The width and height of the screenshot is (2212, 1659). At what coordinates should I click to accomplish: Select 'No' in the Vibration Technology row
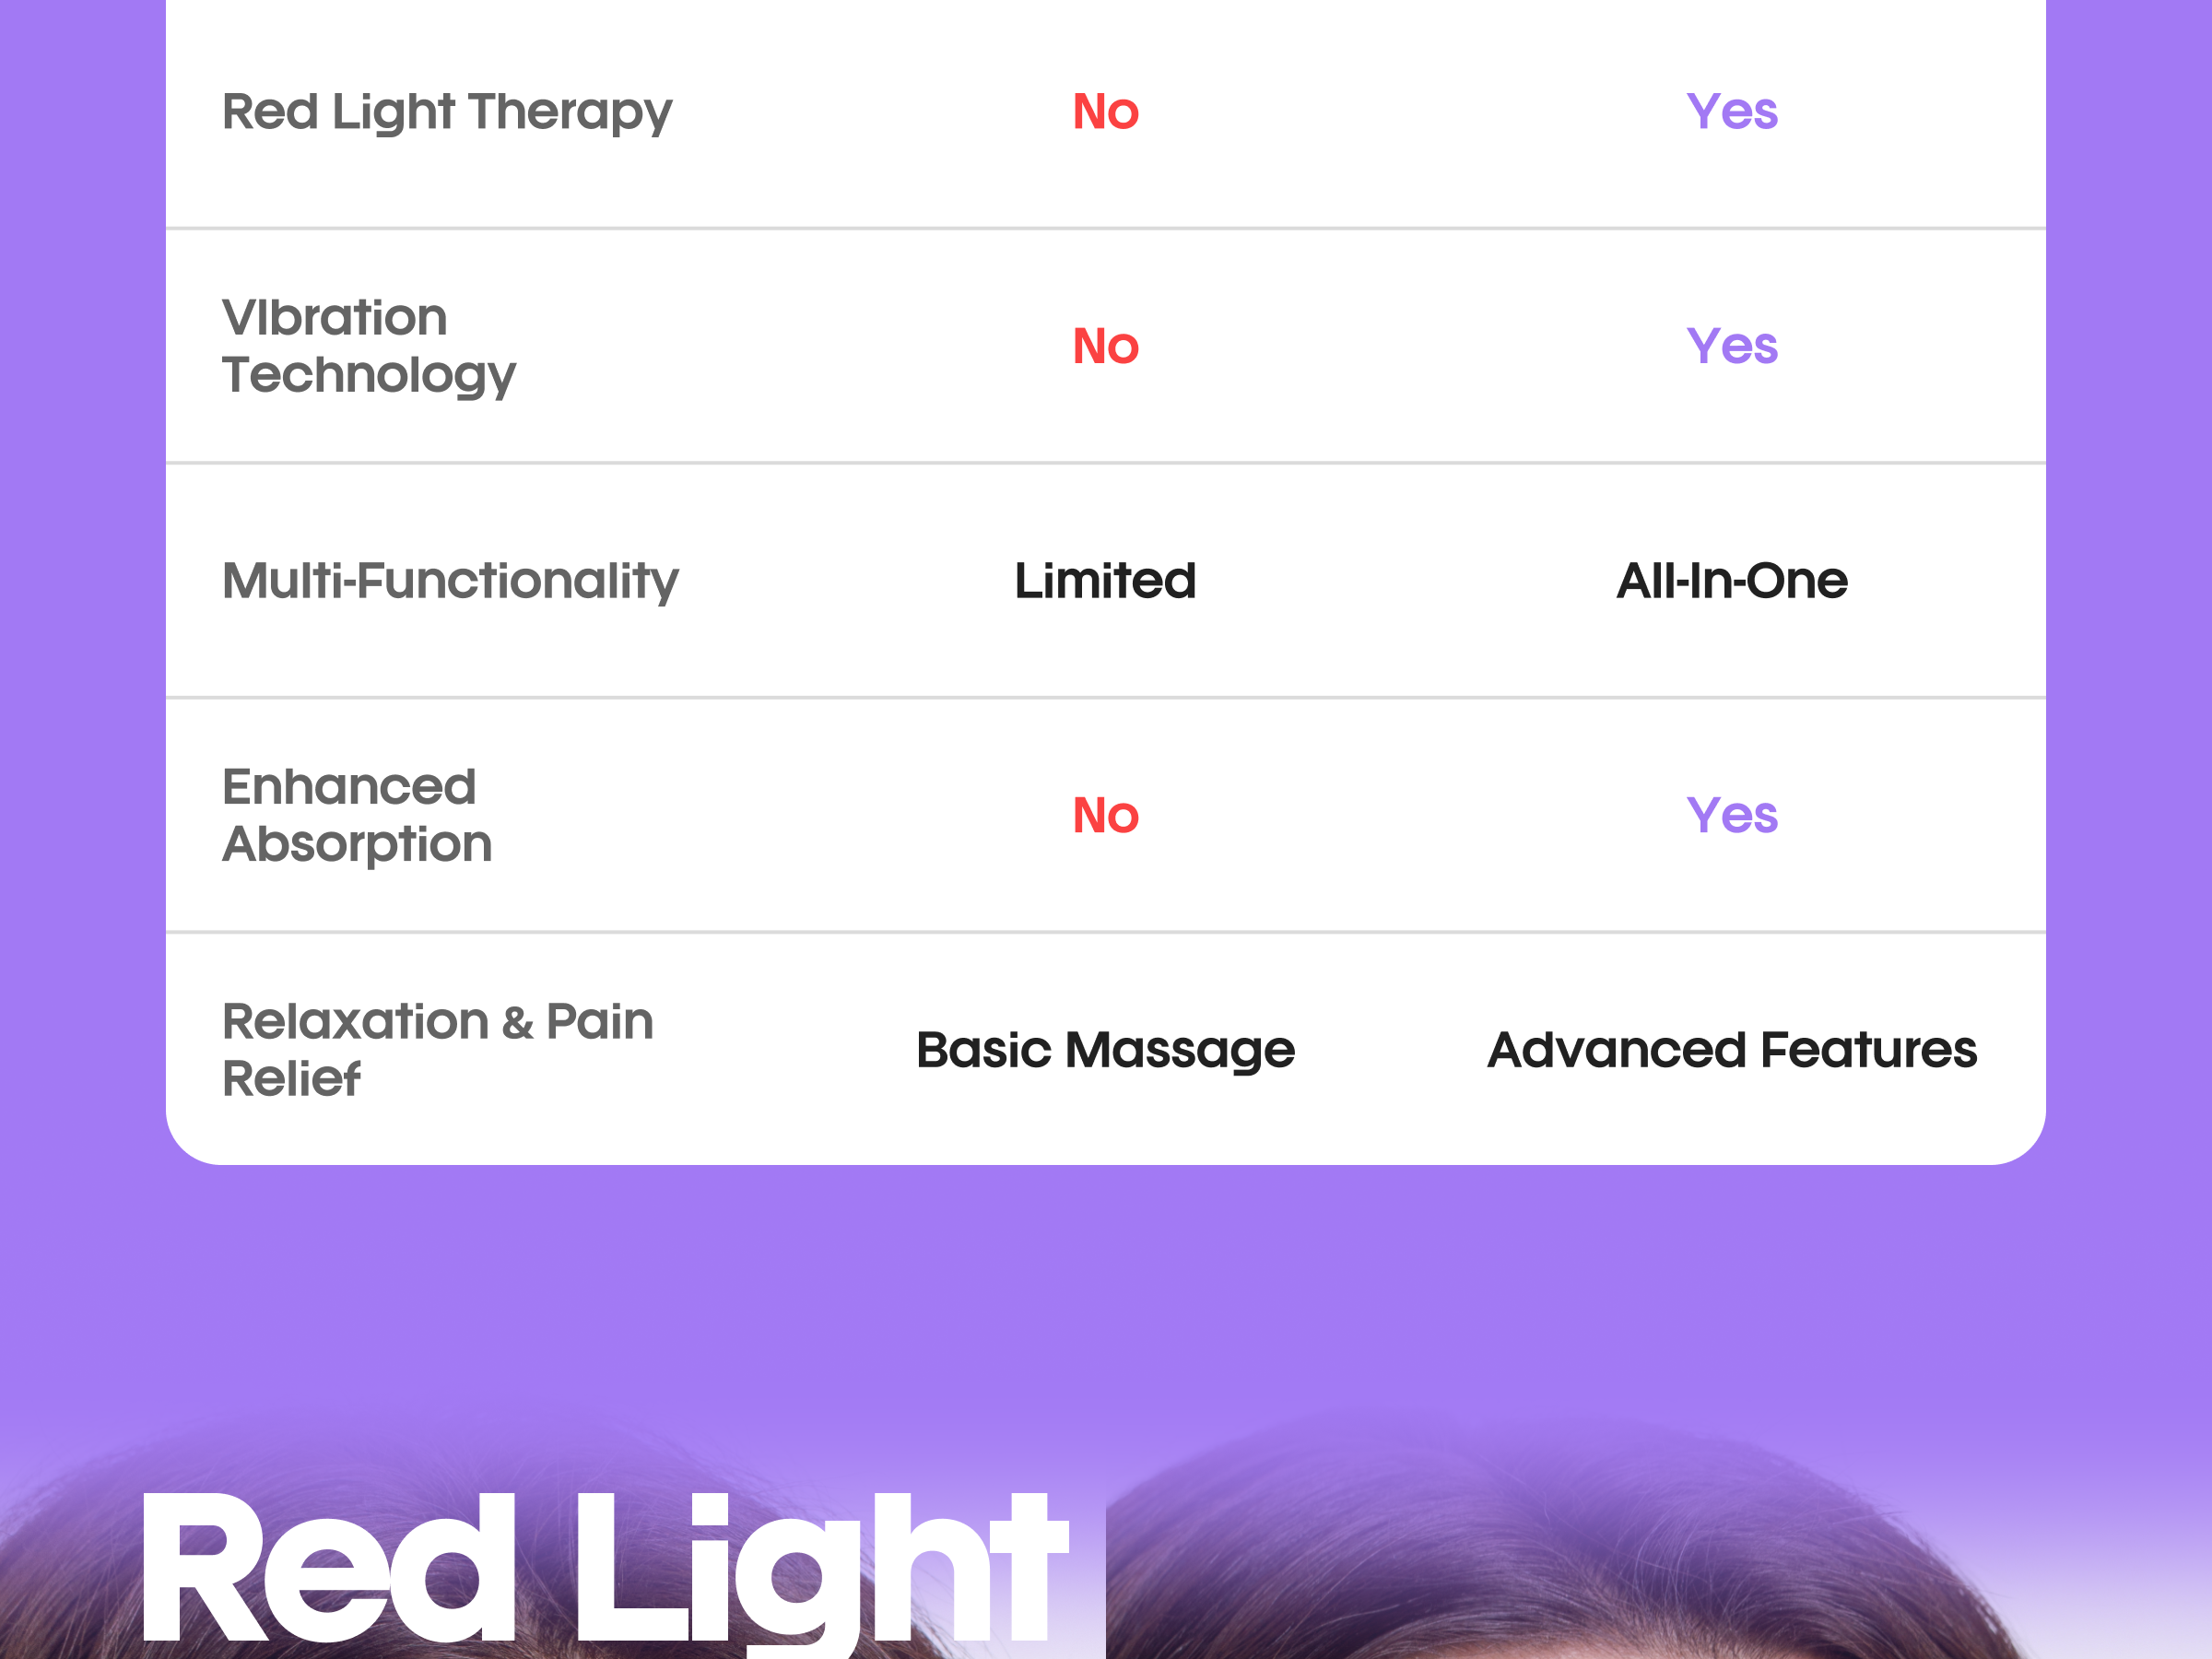[1105, 346]
